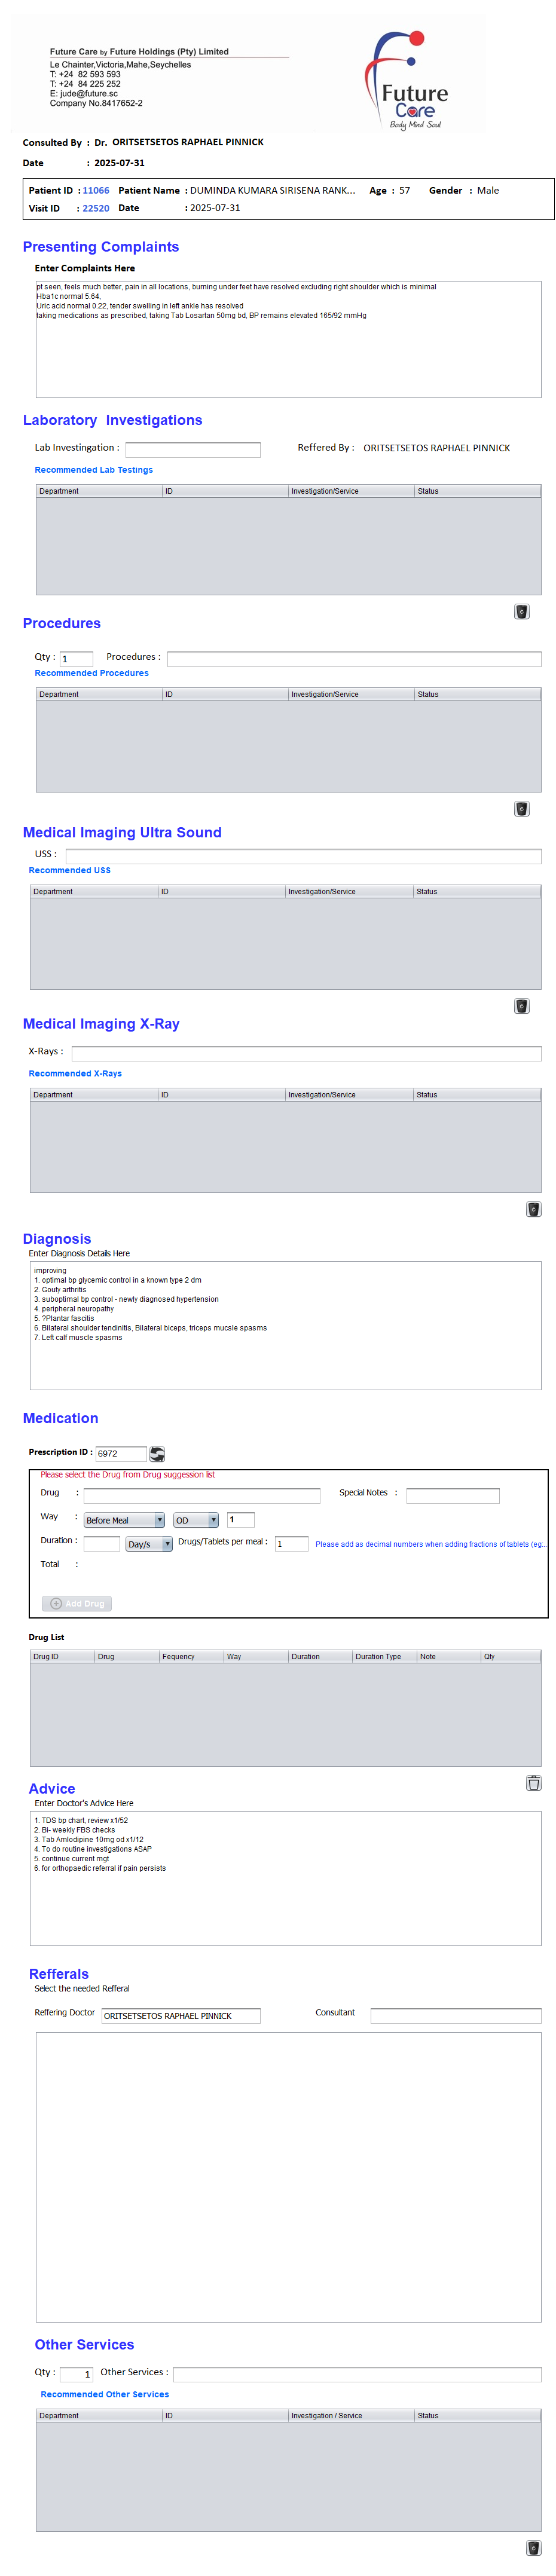Open patient ID 11066 link

tap(96, 190)
